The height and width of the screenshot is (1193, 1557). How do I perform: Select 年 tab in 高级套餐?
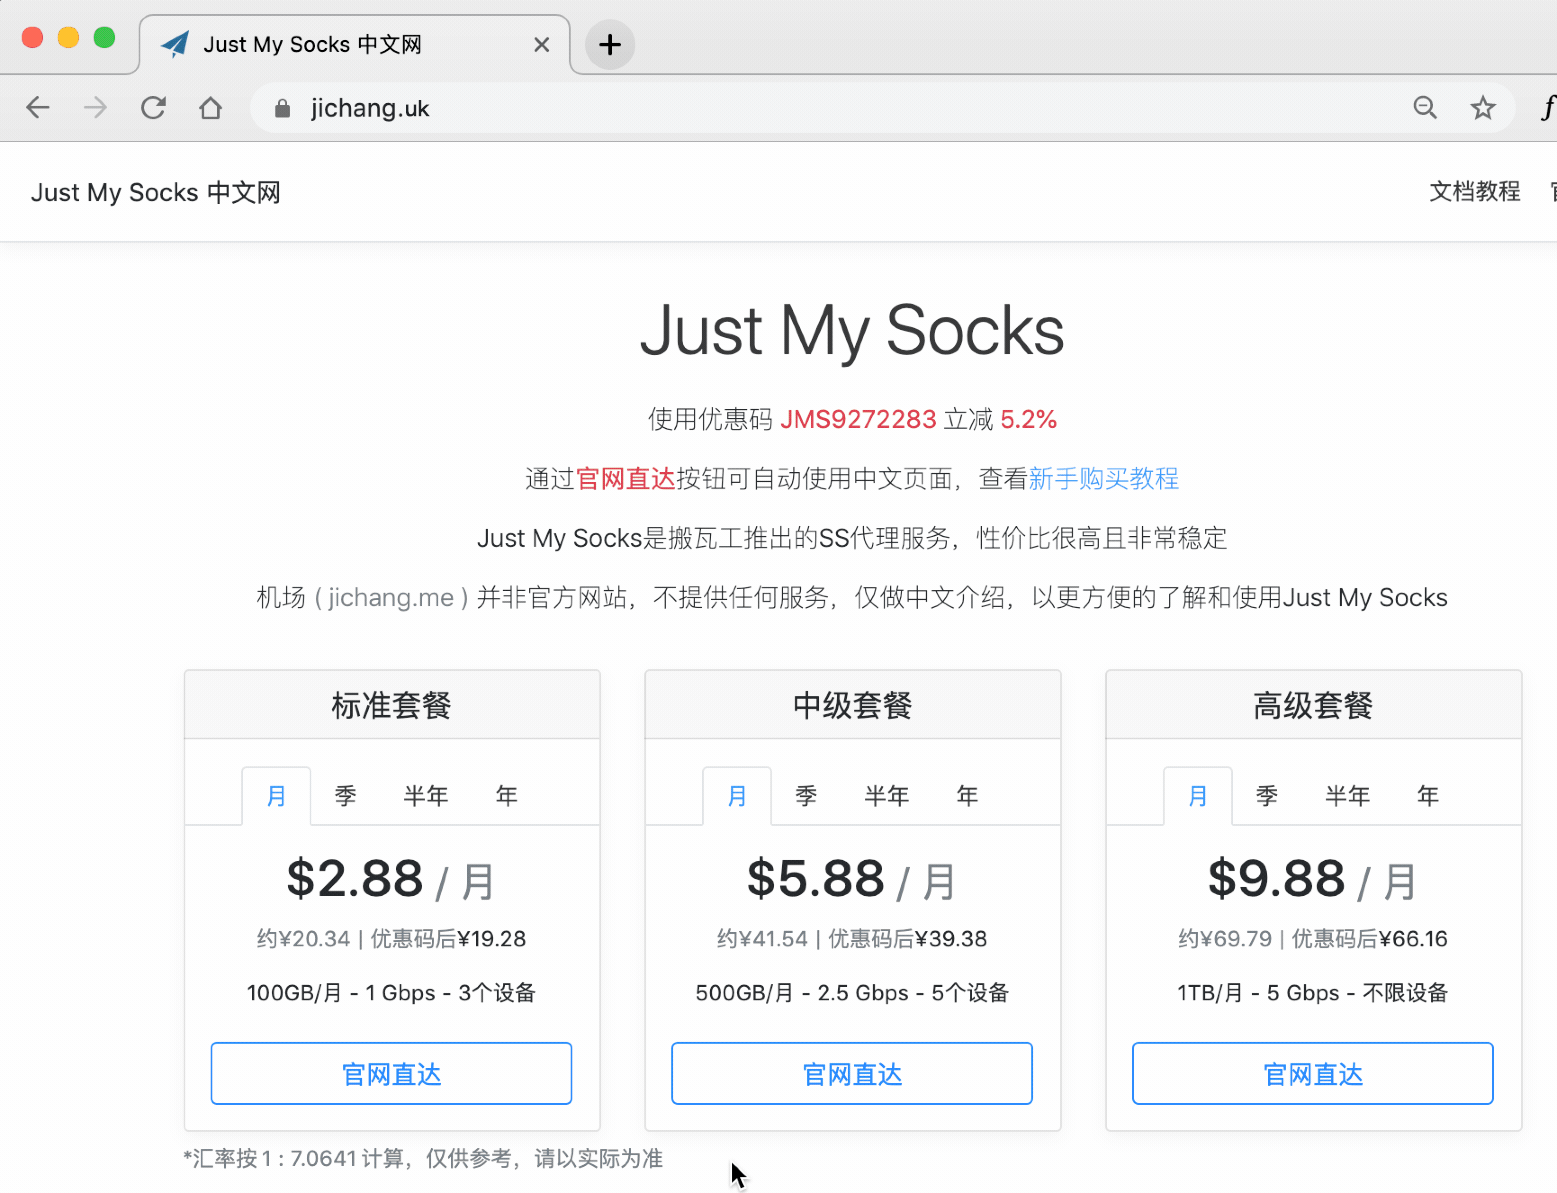point(1428,796)
